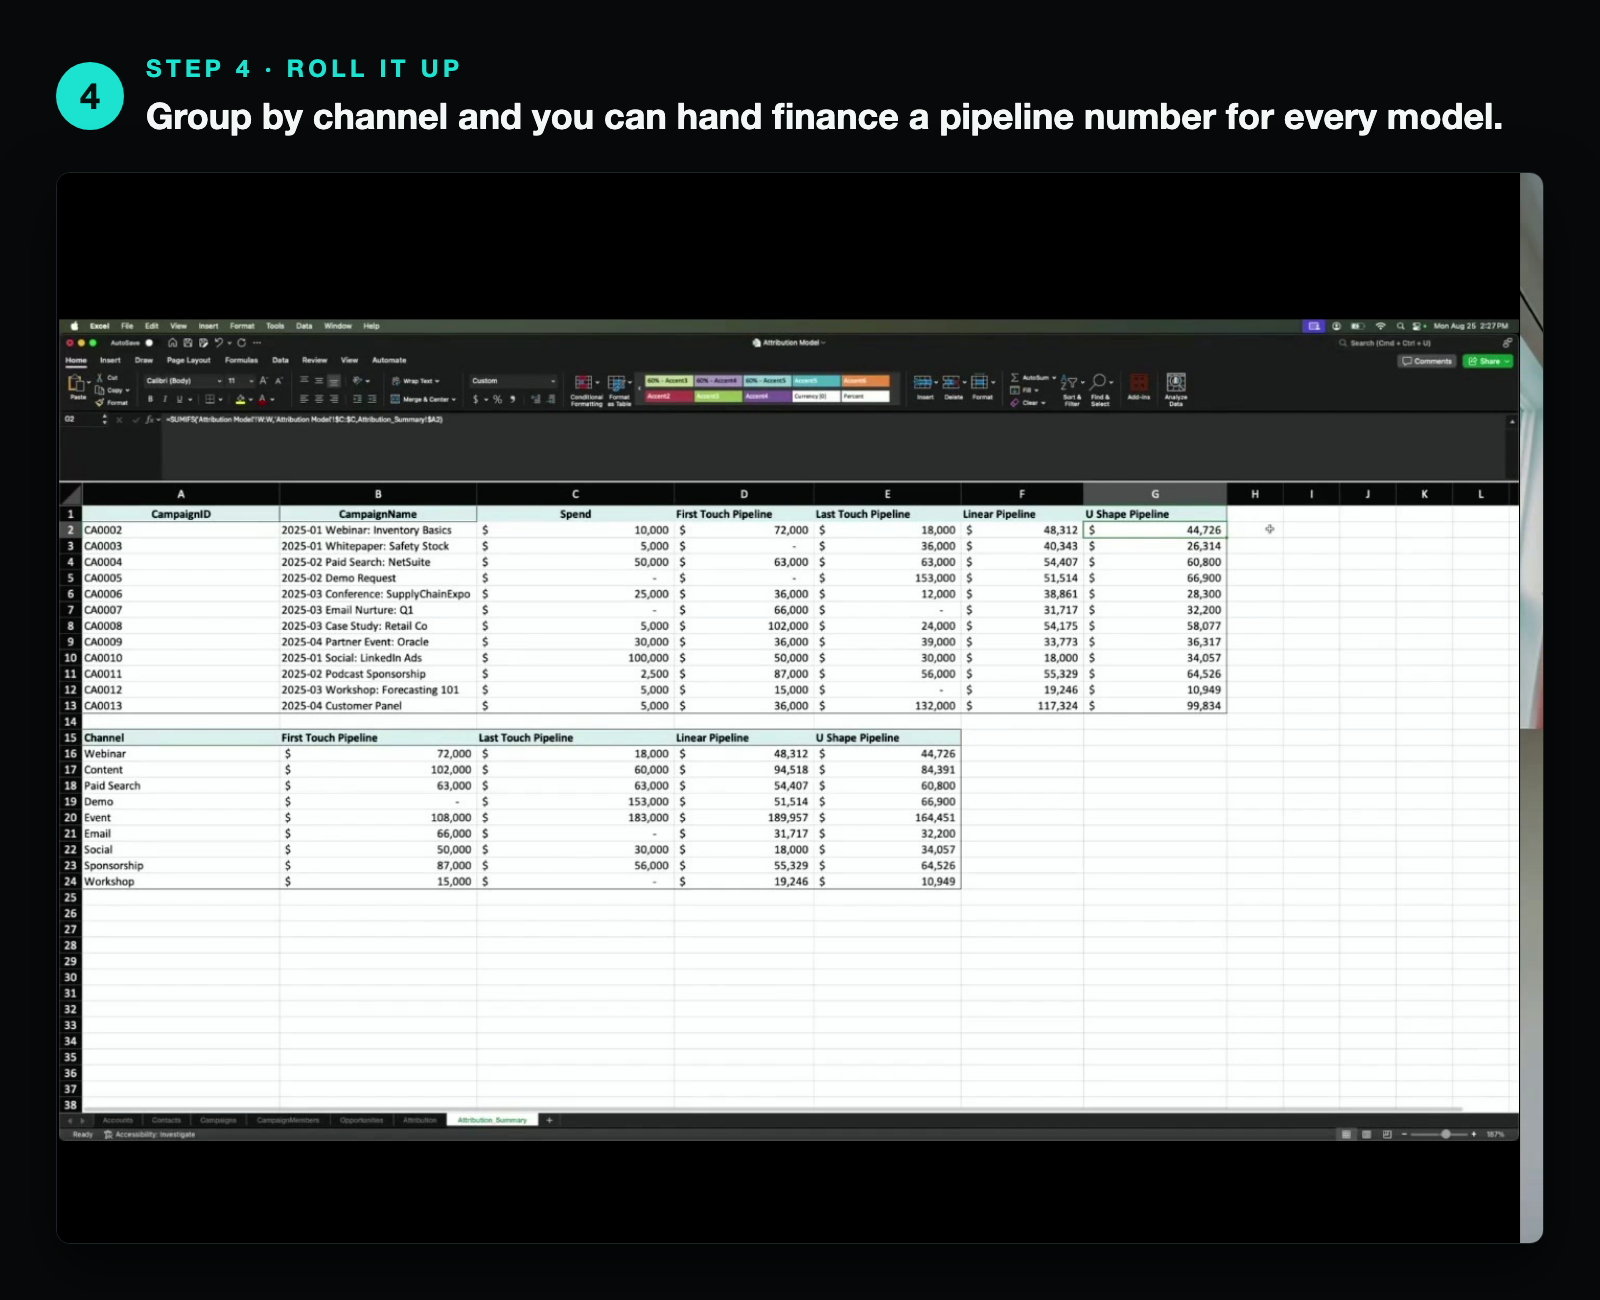Open the Page Layout ribbon tab
This screenshot has height=1300, width=1600.
189,360
